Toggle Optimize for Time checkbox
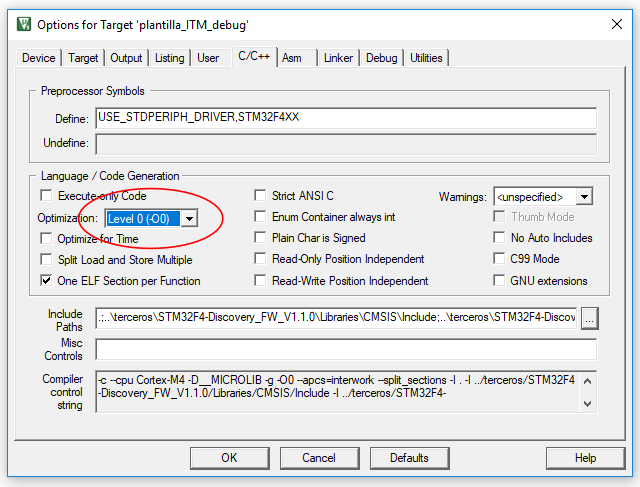 pos(47,238)
